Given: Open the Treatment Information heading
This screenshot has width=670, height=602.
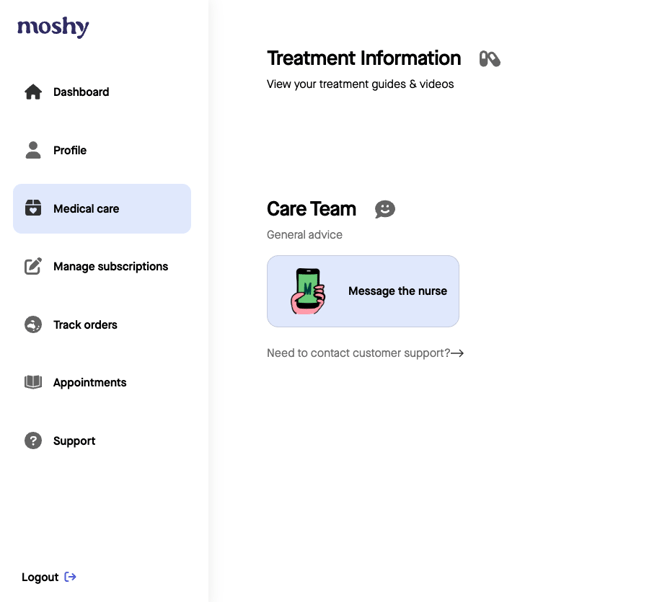Looking at the screenshot, I should tap(364, 58).
